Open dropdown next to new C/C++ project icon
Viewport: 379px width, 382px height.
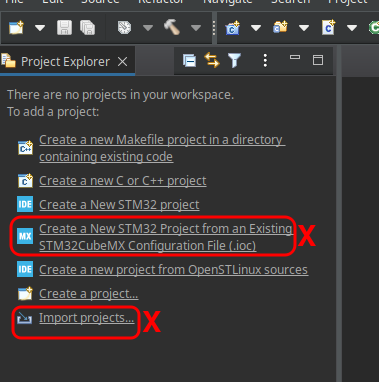pyautogui.click(x=256, y=28)
